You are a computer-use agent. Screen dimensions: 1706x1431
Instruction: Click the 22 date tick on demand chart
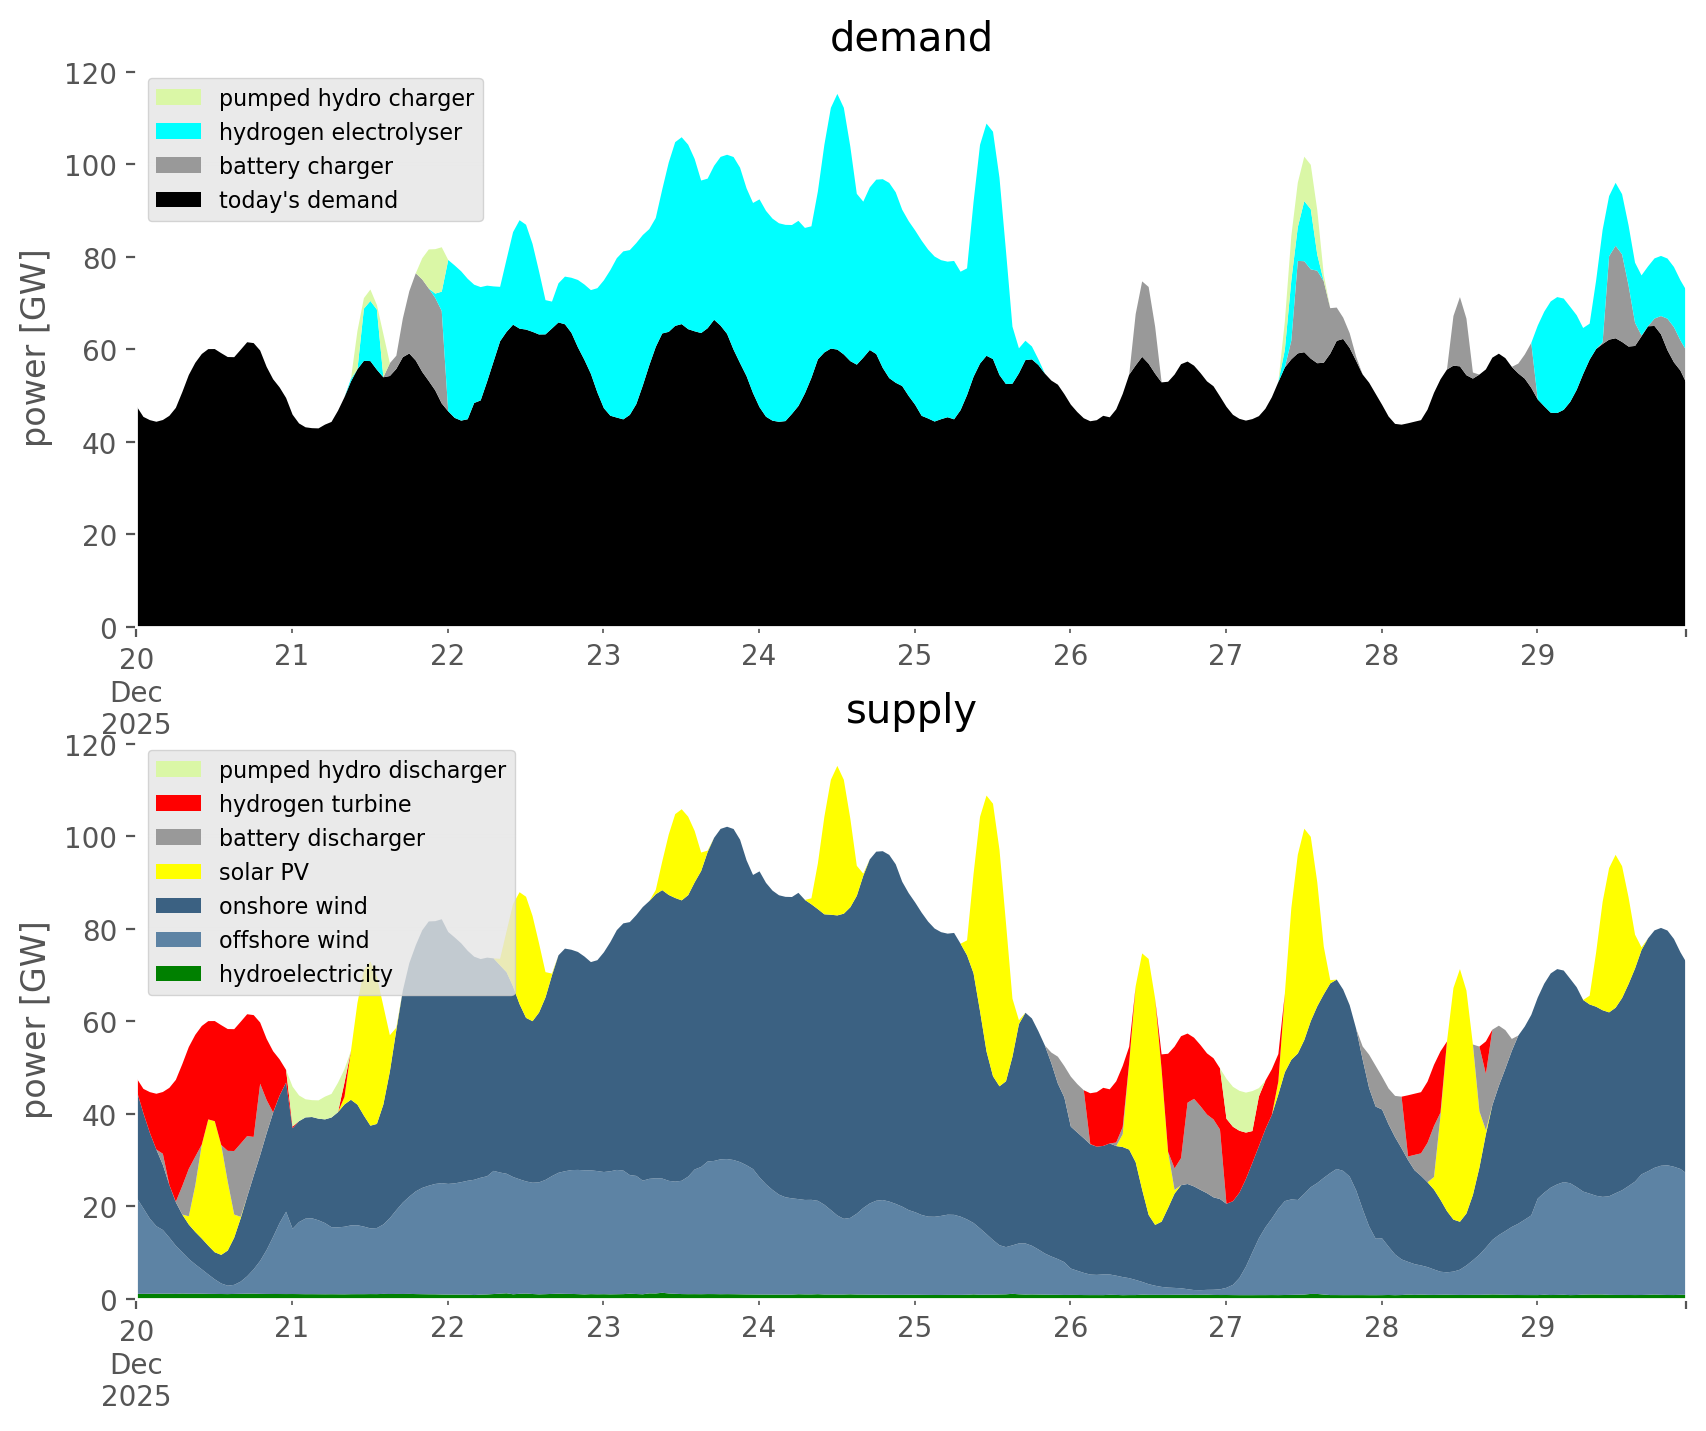(447, 656)
